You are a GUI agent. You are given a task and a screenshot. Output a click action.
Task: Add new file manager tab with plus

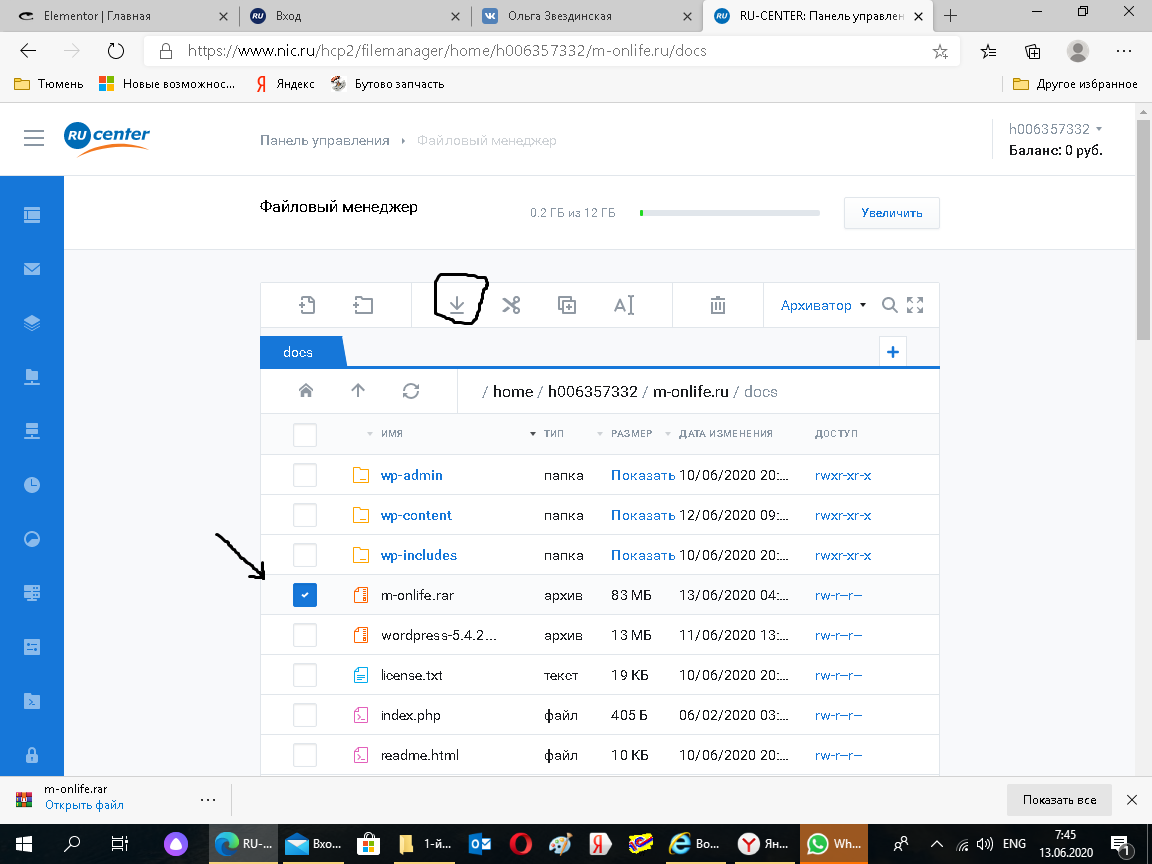coord(893,352)
